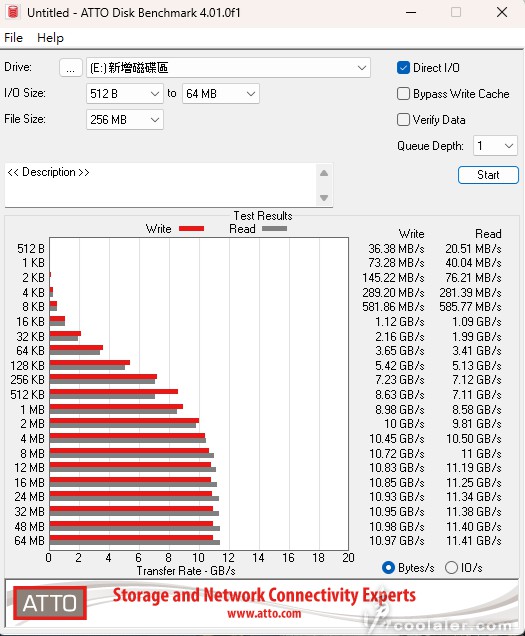Click the 64 MB read result 11.41 GB/s
The width and height of the screenshot is (525, 636).
click(473, 541)
